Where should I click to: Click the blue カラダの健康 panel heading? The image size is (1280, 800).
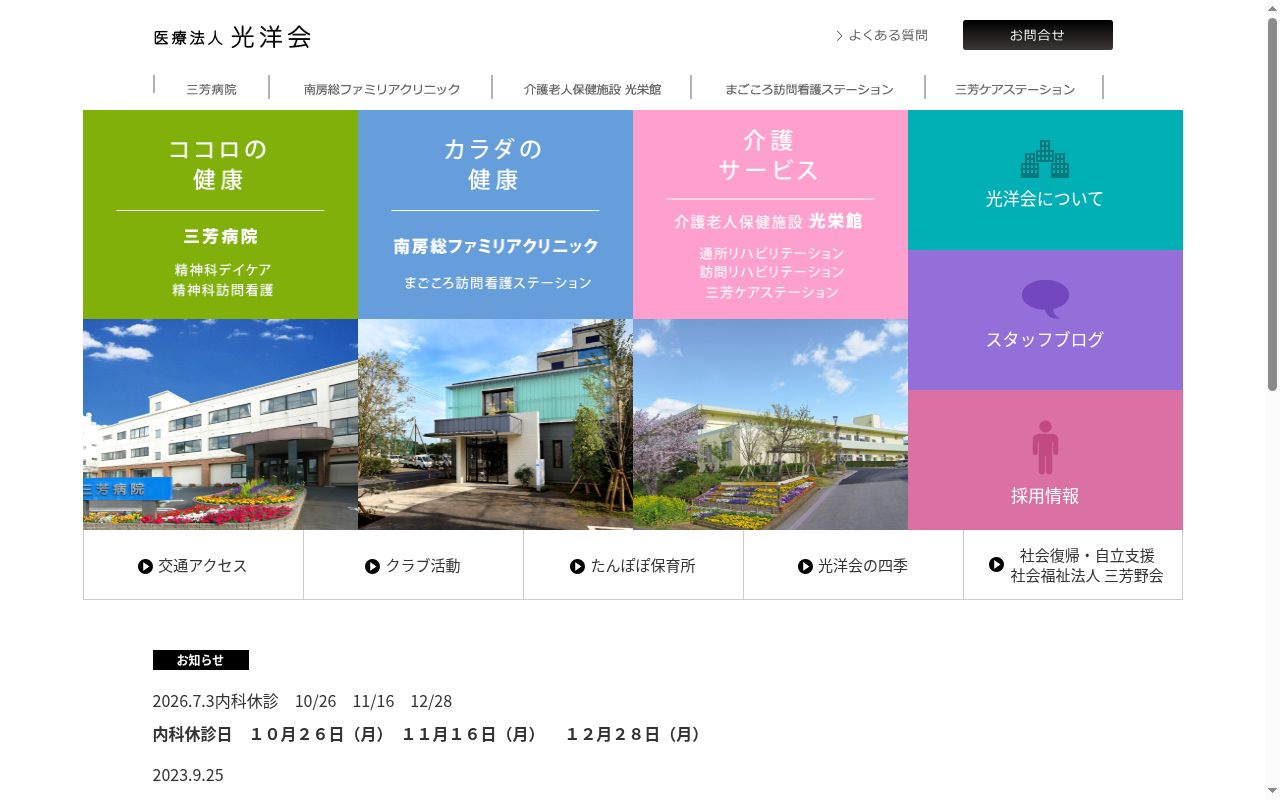[x=494, y=165]
